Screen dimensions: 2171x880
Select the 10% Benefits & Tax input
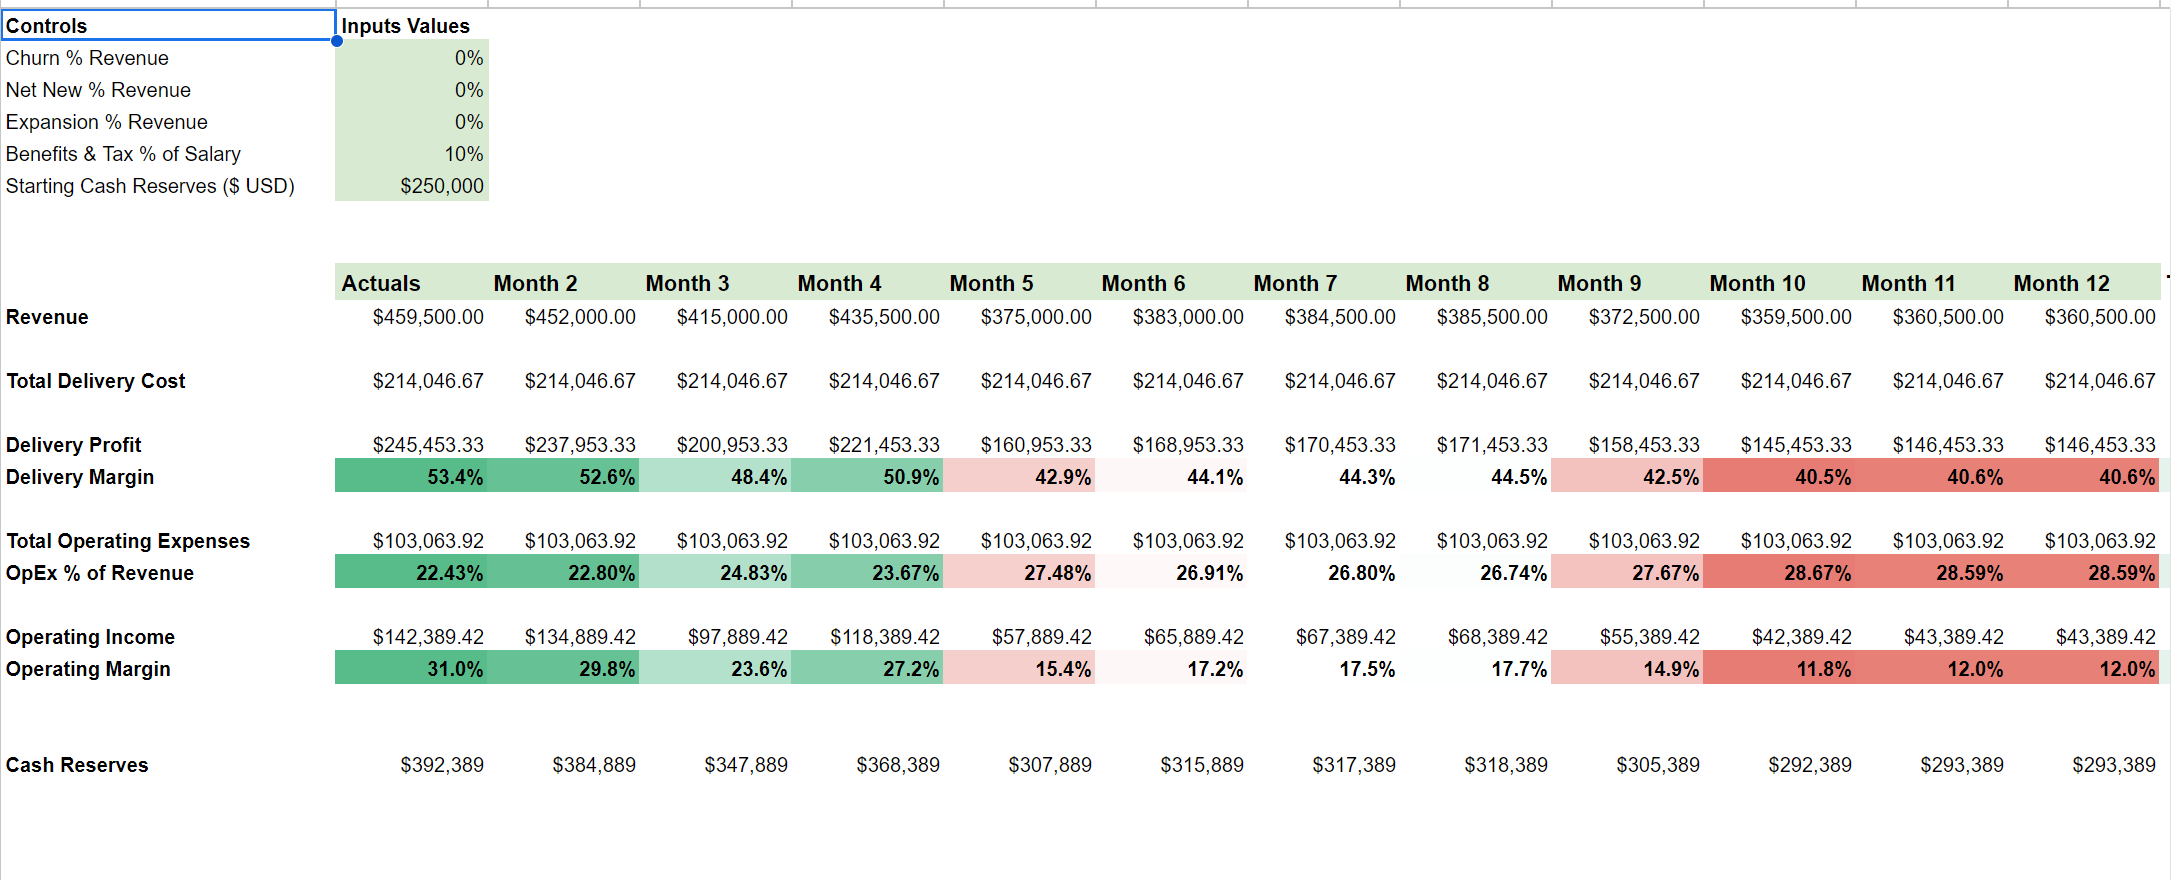(412, 154)
